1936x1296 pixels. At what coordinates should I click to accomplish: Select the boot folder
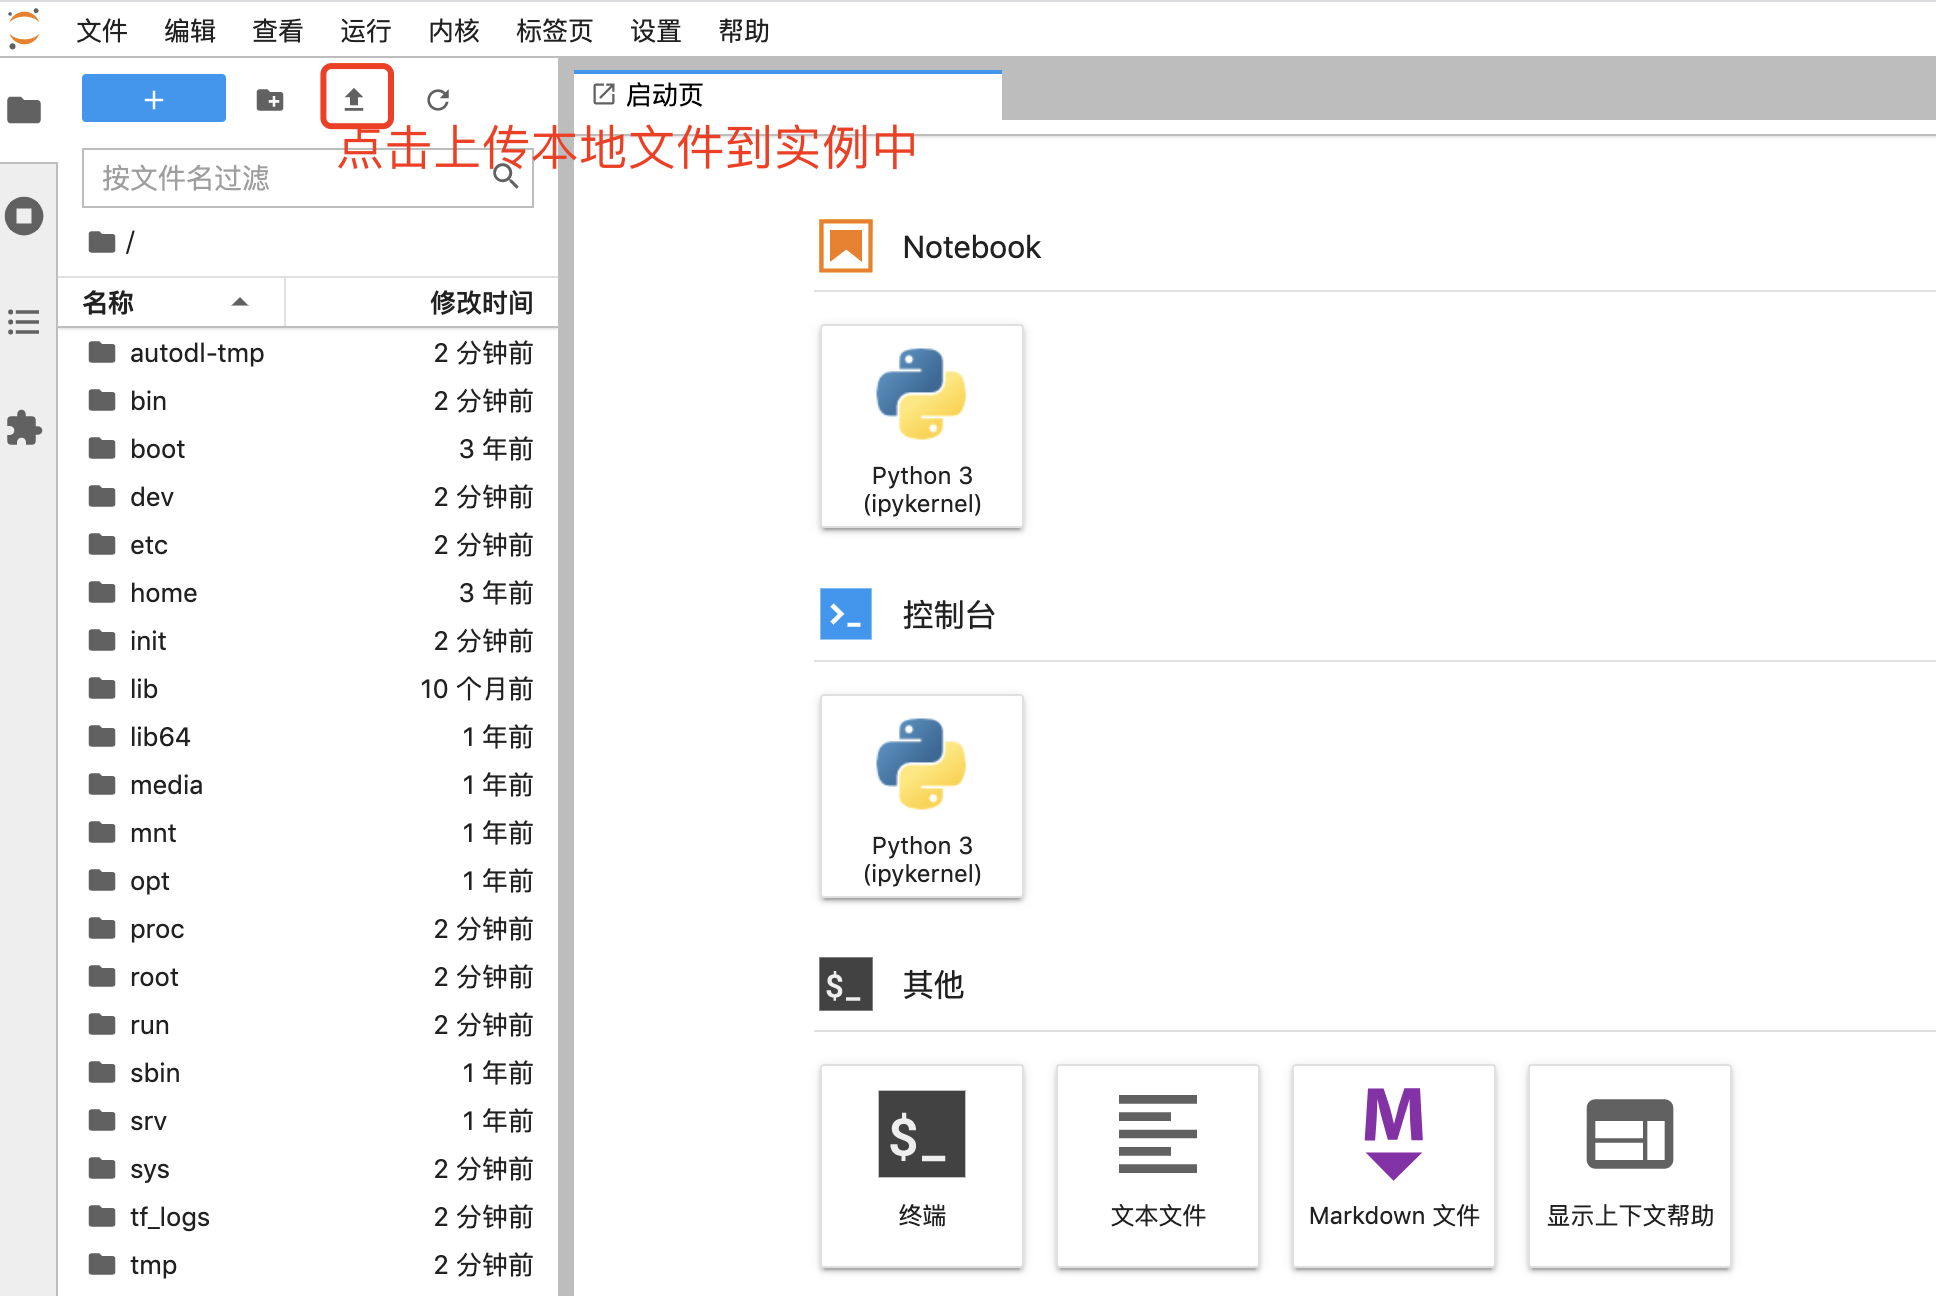coord(308,449)
